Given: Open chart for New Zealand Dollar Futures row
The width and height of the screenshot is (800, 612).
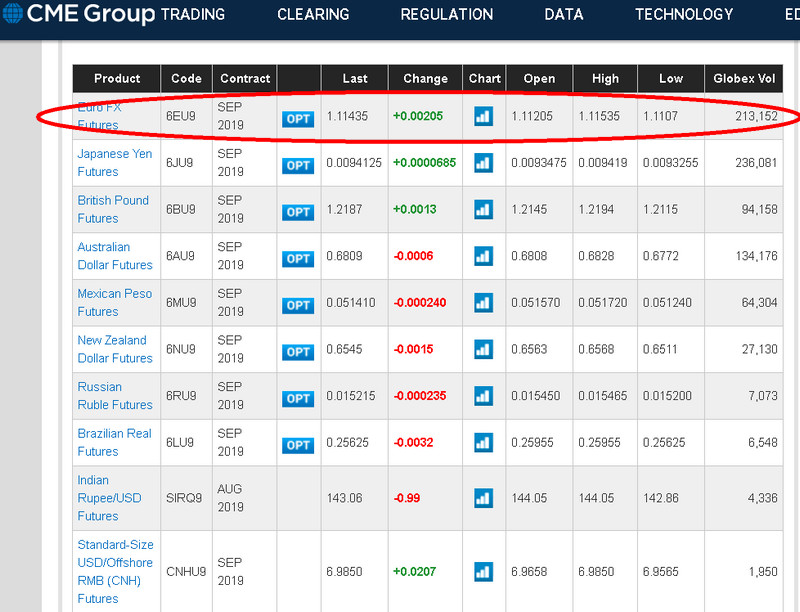Looking at the screenshot, I should click(483, 349).
